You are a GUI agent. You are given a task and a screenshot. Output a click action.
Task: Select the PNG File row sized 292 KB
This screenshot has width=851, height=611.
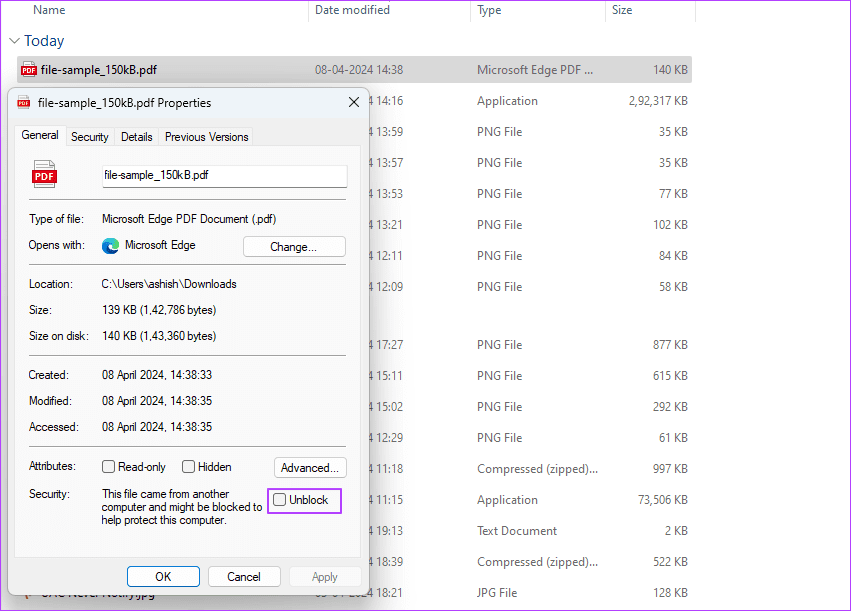coord(530,406)
